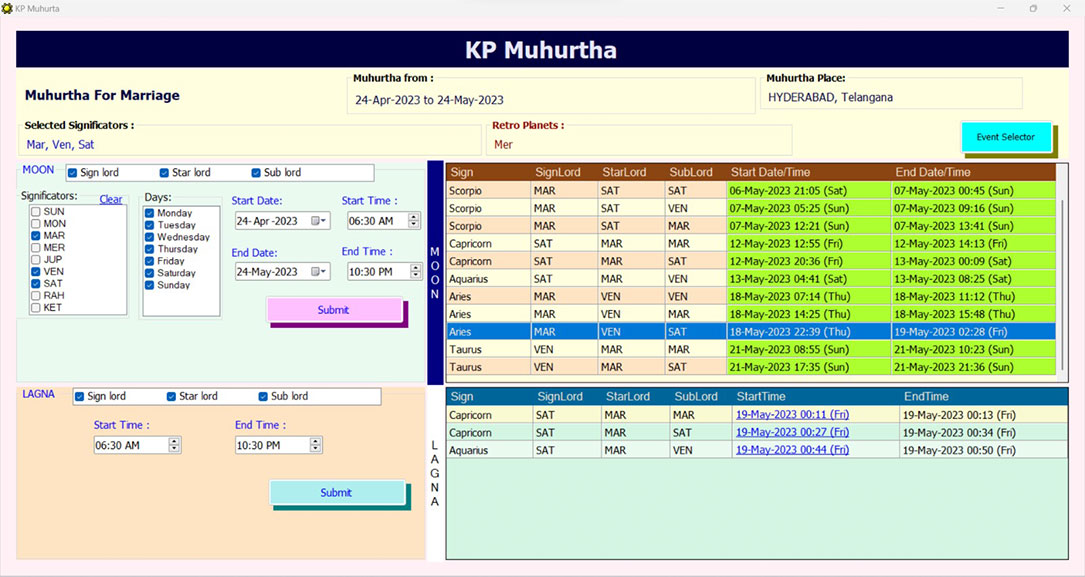Uncheck Wednesday in the Days list

click(x=150, y=237)
